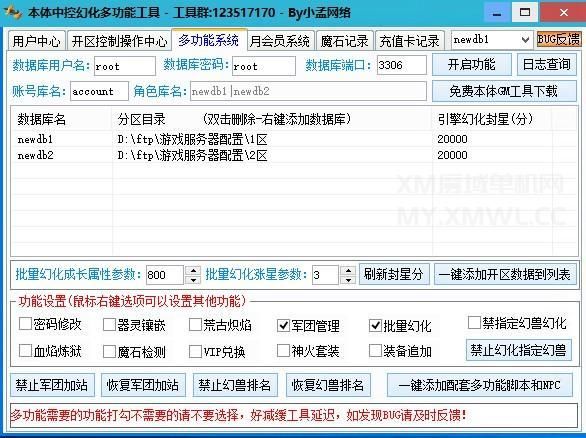Uncheck the 批量幻化 checkbox
This screenshot has width=586, height=438.
click(375, 326)
